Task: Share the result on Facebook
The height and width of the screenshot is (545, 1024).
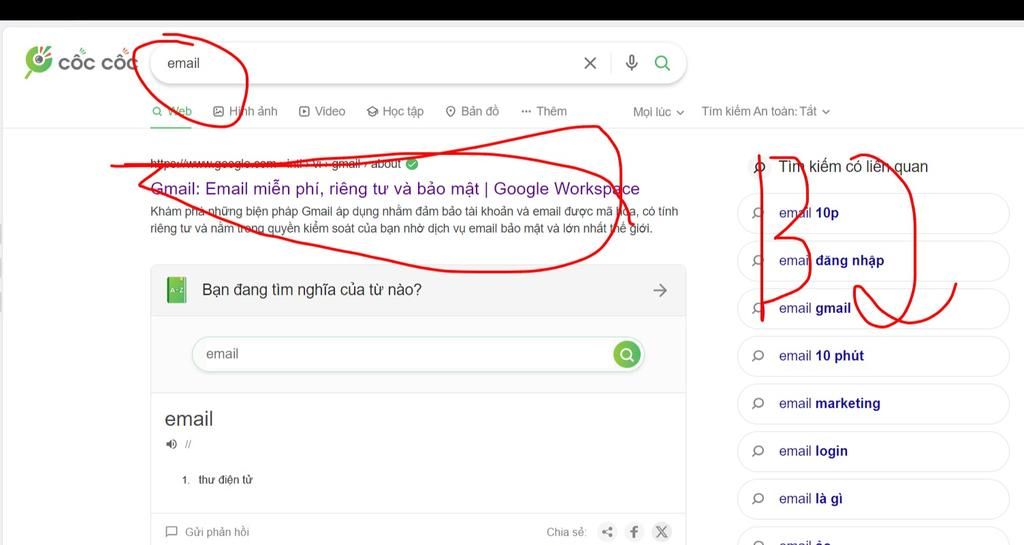Action: click(x=634, y=532)
